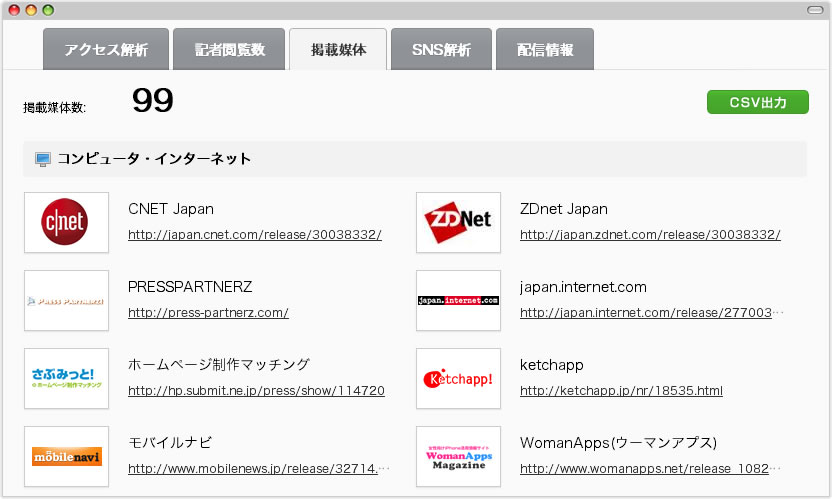832x499 pixels.
Task: Click the コンピュータ・インターネット category header
Action: (x=154, y=159)
